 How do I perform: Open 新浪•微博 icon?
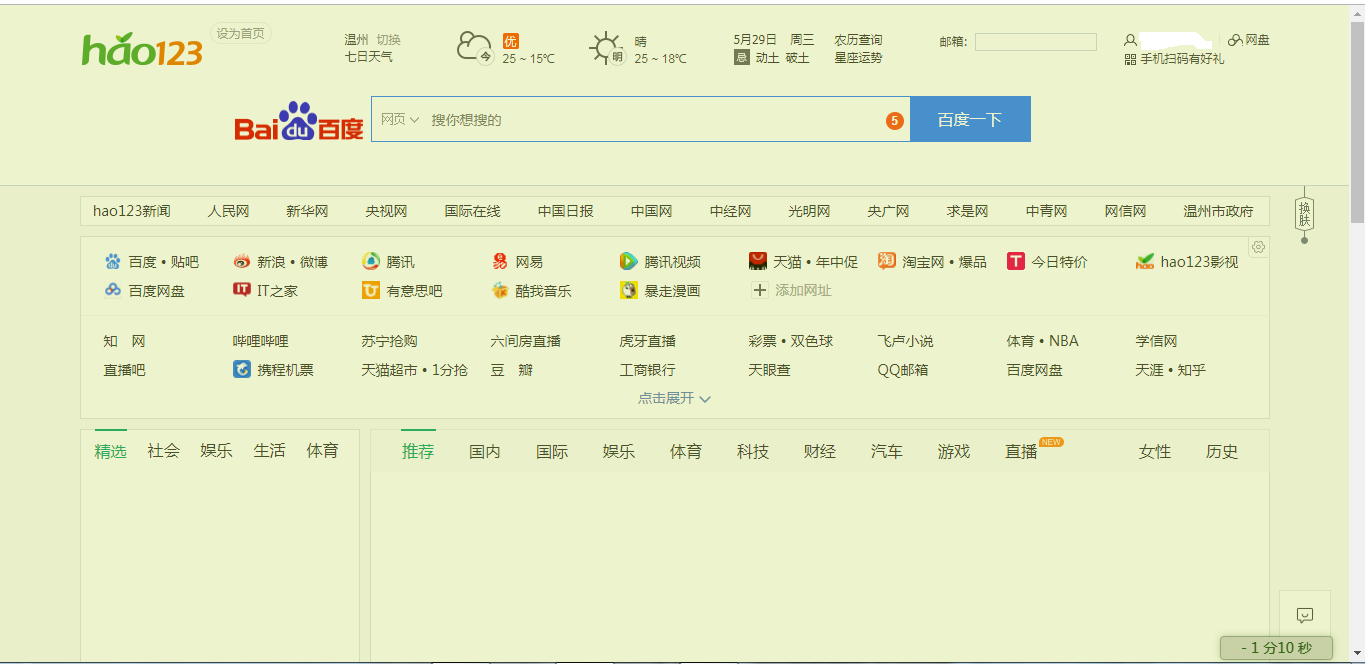[242, 262]
